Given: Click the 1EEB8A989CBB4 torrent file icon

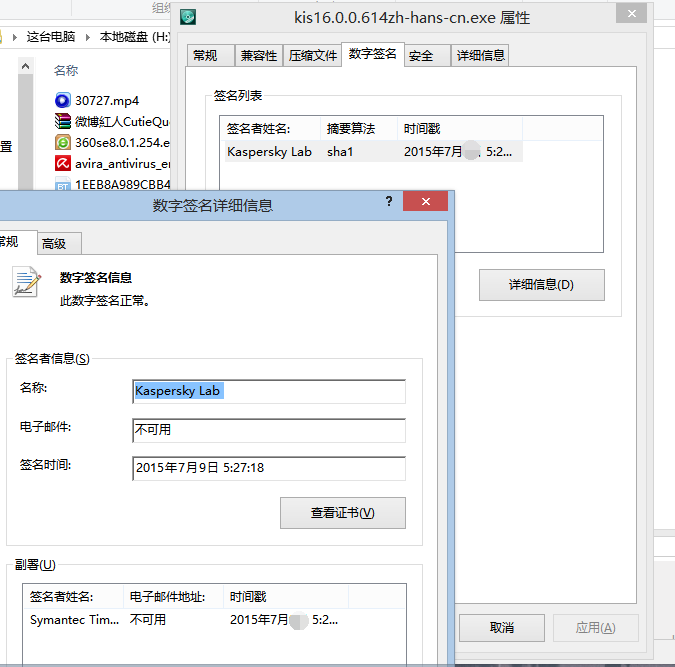Looking at the screenshot, I should 62,184.
